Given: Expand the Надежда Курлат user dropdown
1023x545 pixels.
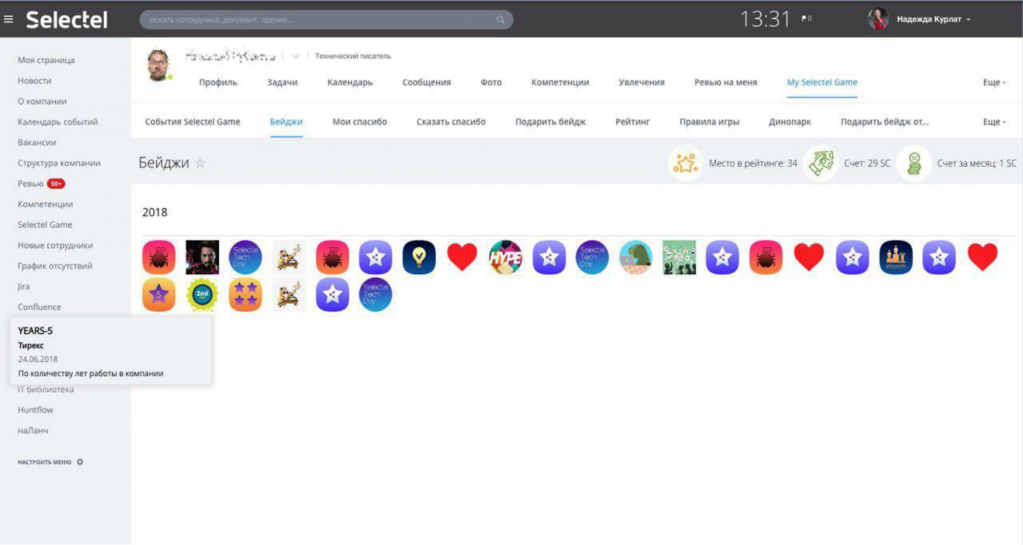Looking at the screenshot, I should [968, 19].
